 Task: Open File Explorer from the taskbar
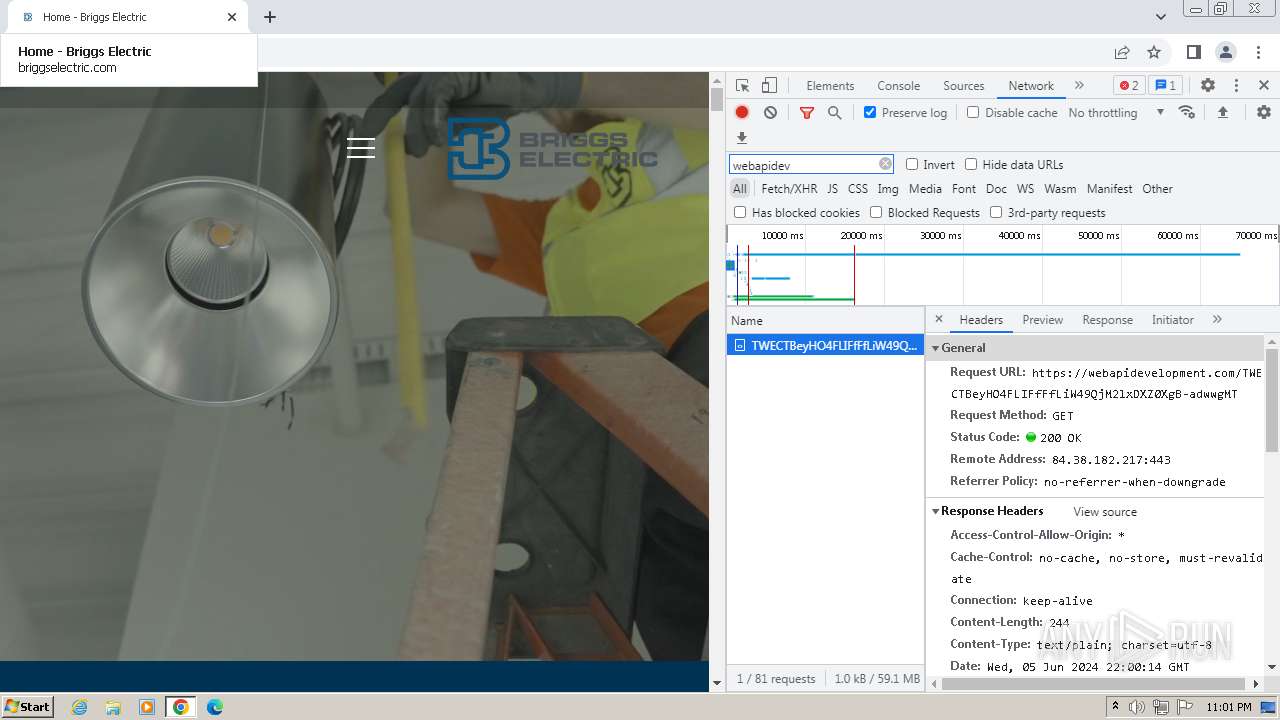pos(113,707)
